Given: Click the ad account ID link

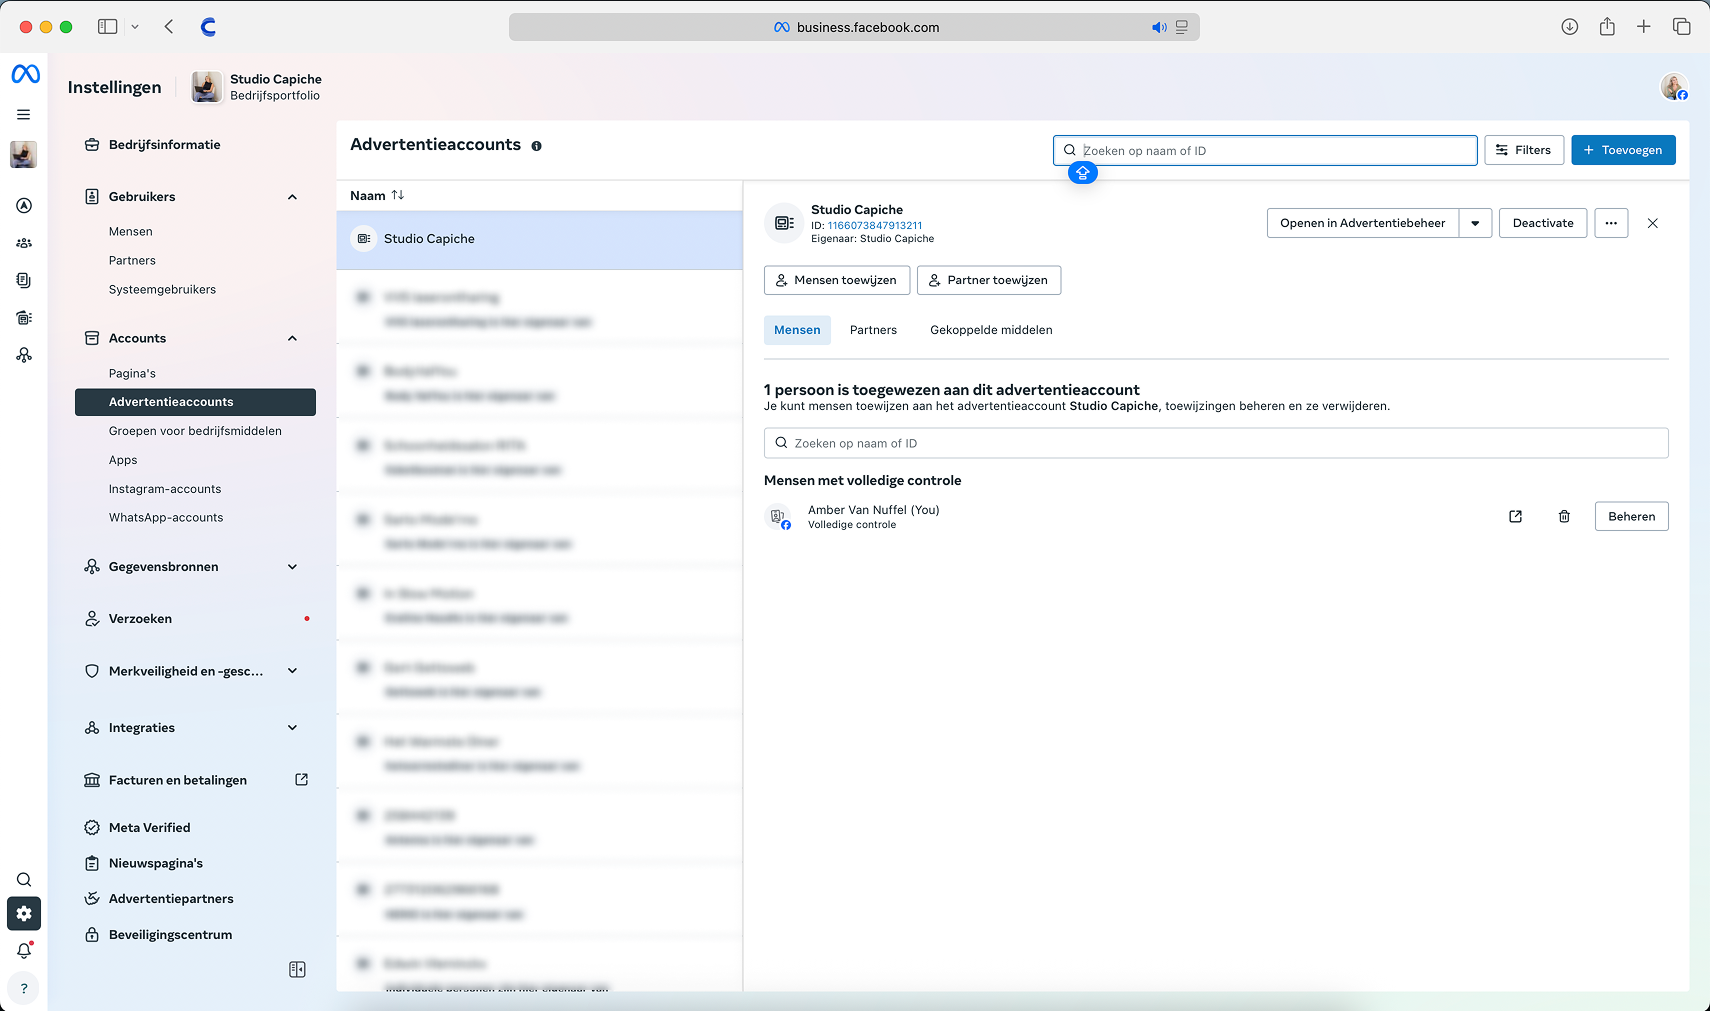Looking at the screenshot, I should 875,226.
